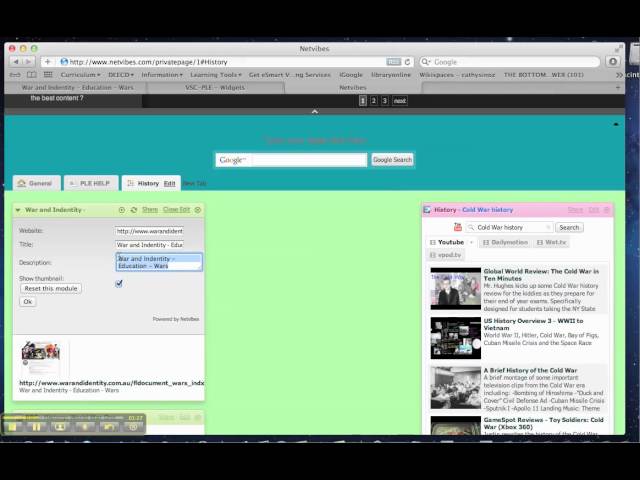The image size is (640, 480).
Task: Click Share link in War and Indentity header
Action: [x=150, y=210]
